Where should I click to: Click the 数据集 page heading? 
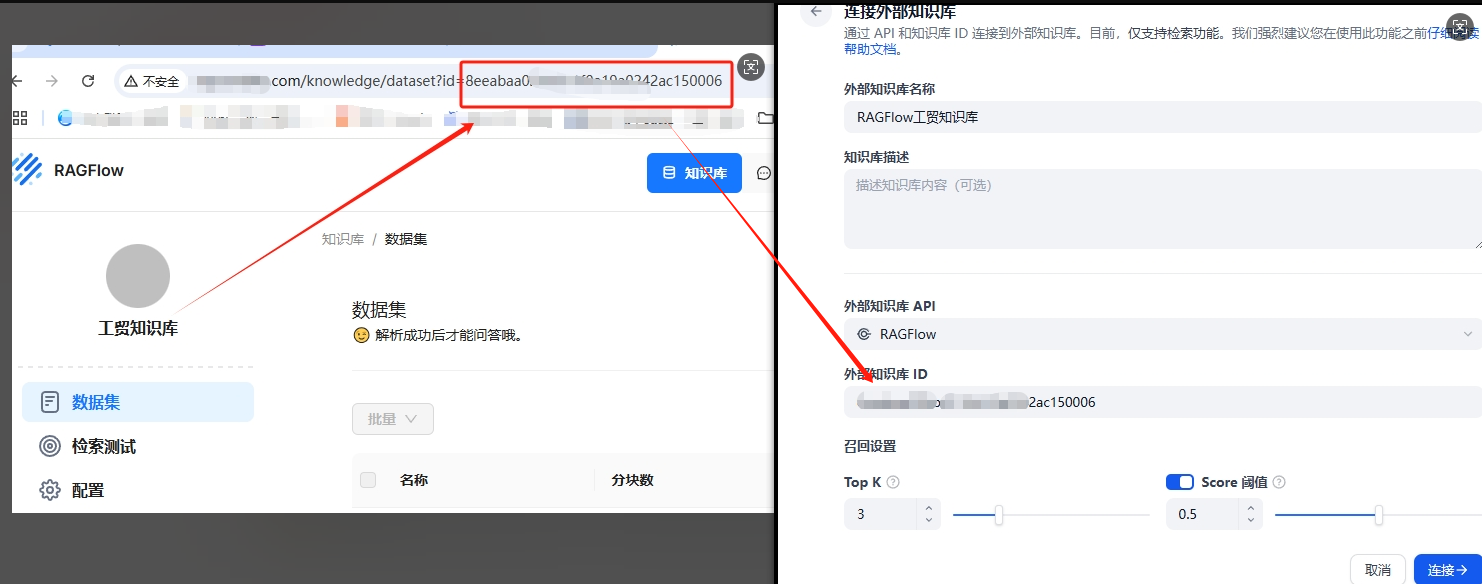pyautogui.click(x=379, y=310)
